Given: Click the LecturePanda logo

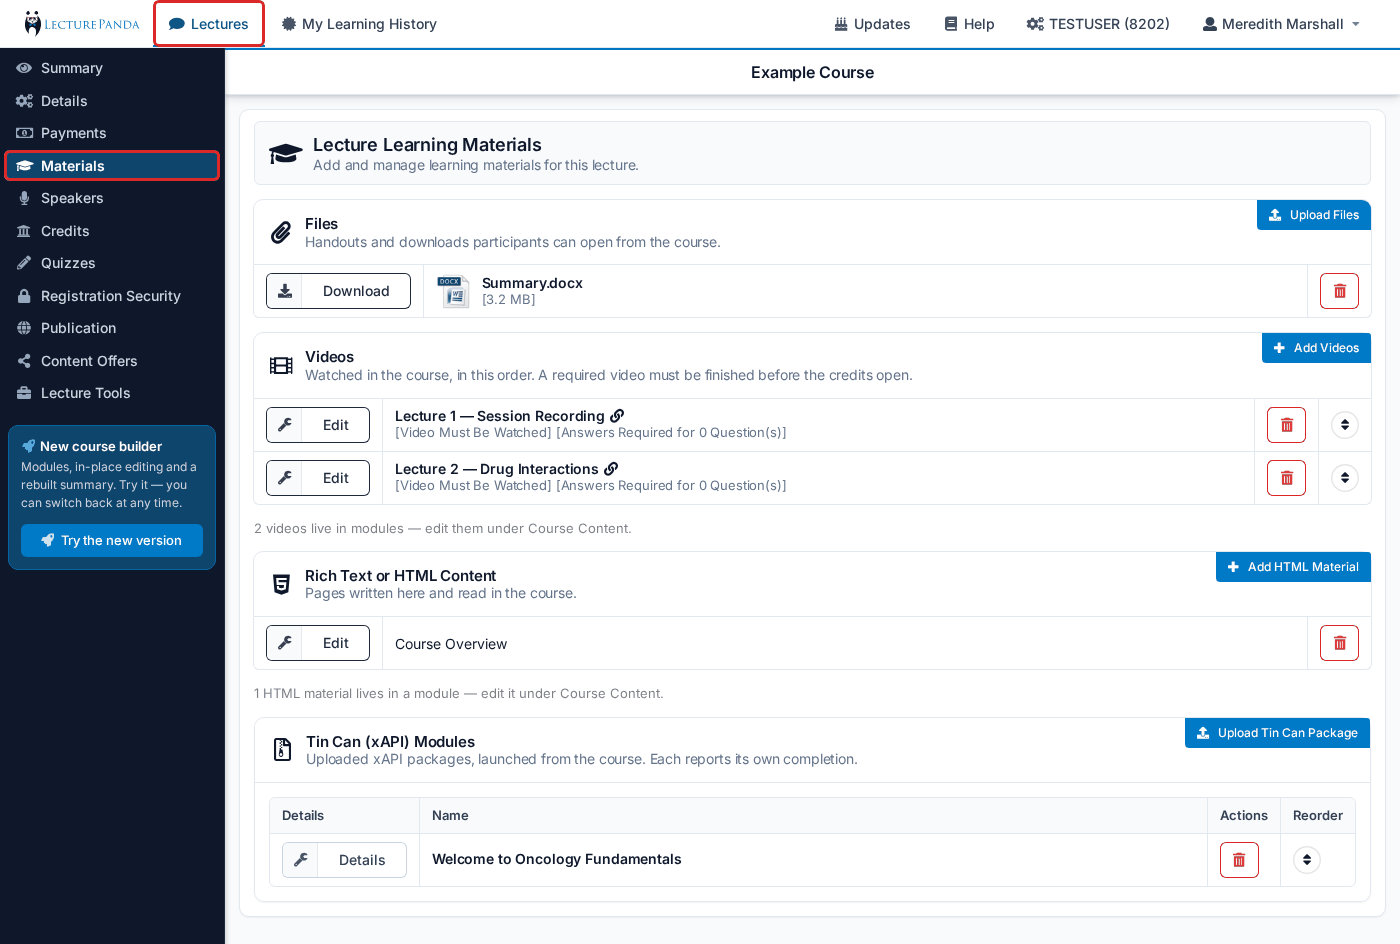Looking at the screenshot, I should (82, 24).
